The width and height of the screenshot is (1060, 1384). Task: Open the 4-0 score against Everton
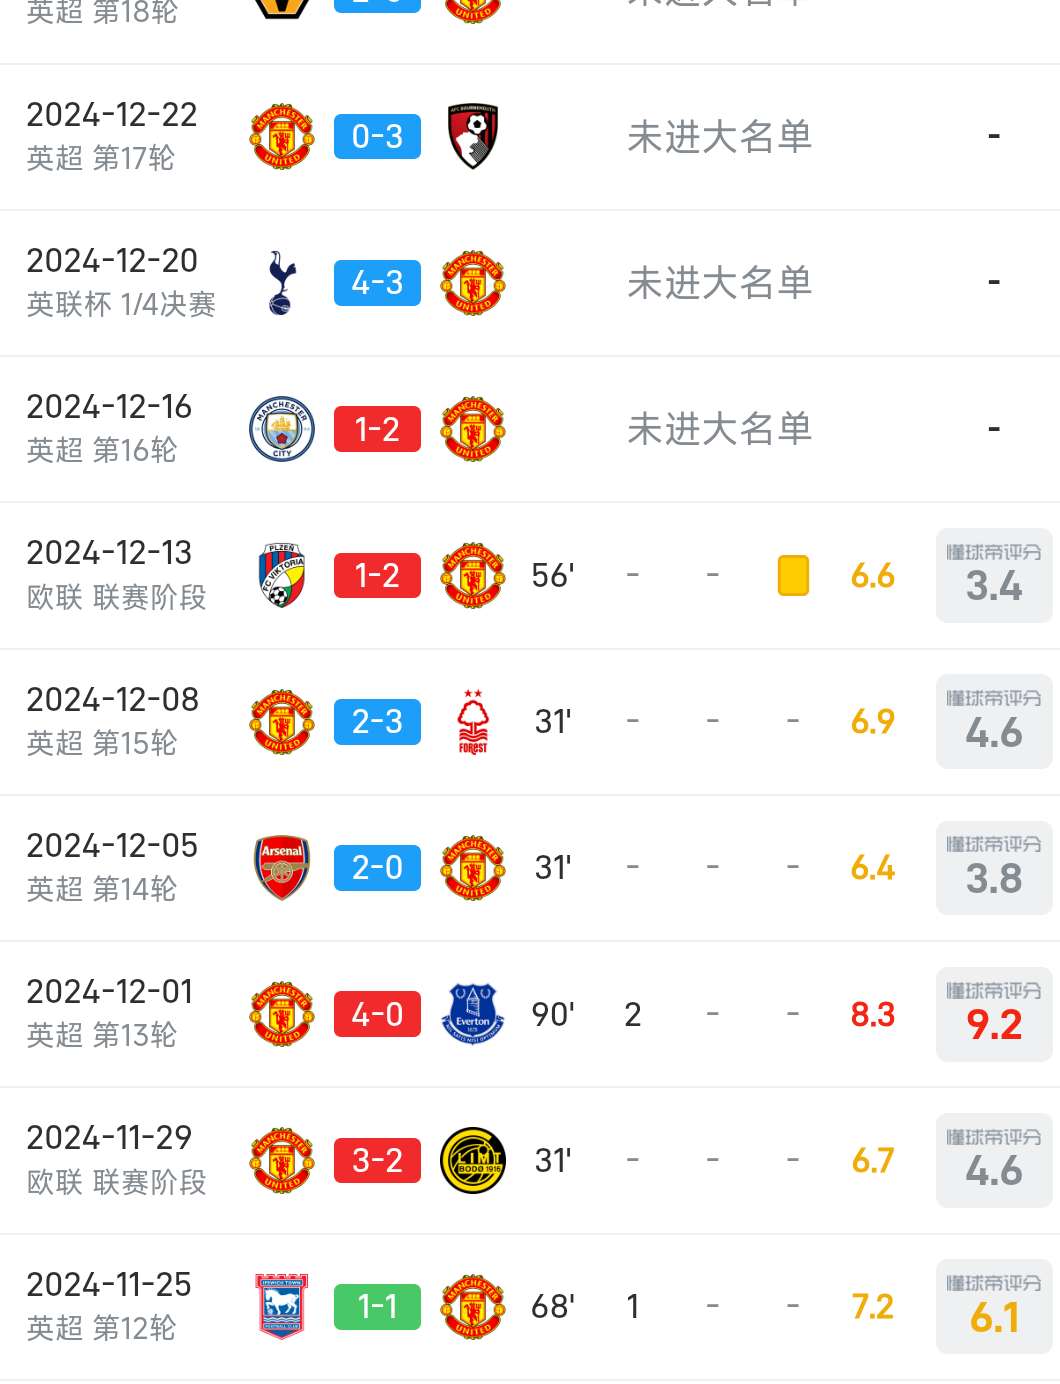point(377,1014)
